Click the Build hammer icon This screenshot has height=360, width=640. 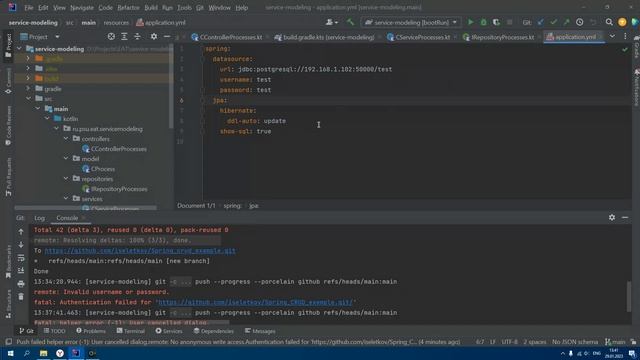pos(350,22)
